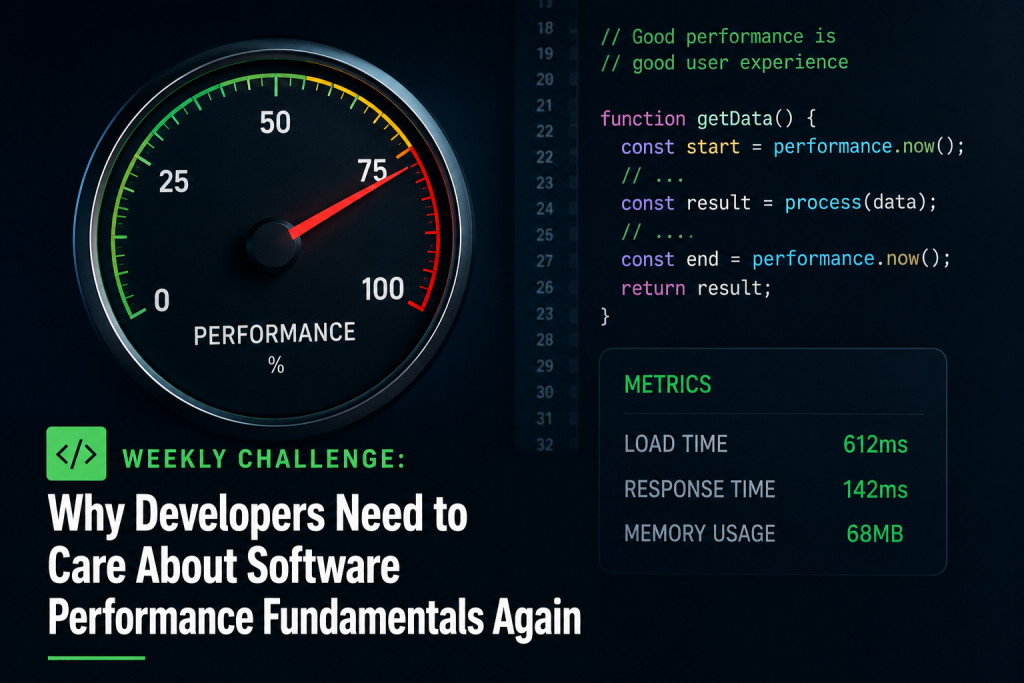
Task: Click the '0' mark on the gauge
Action: pos(162,301)
